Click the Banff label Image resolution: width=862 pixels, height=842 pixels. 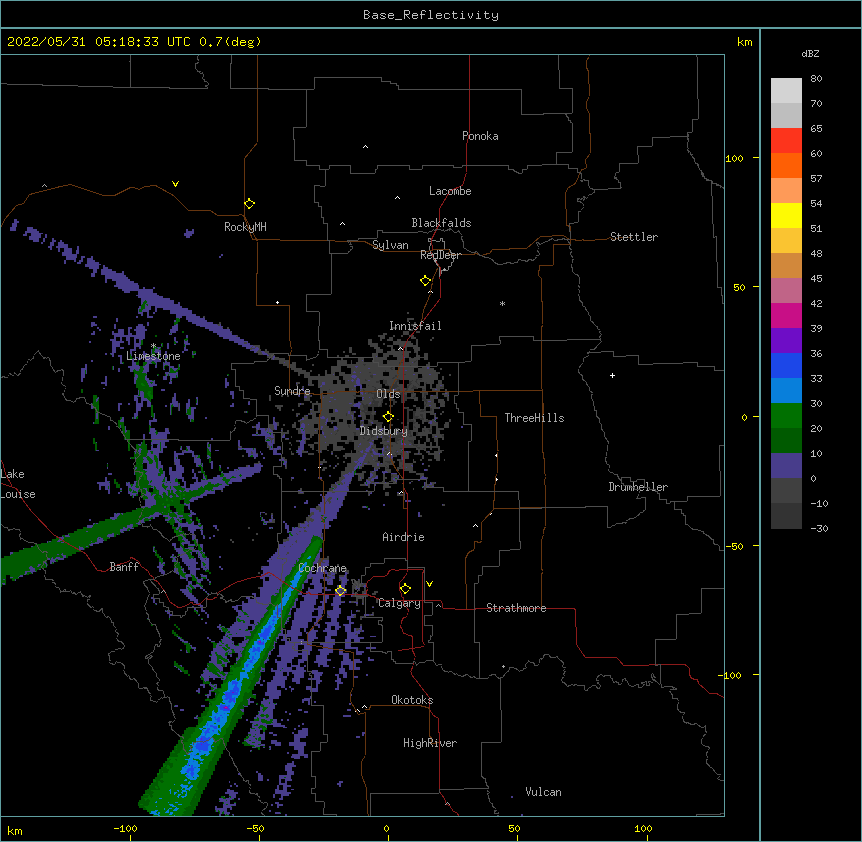click(124, 567)
